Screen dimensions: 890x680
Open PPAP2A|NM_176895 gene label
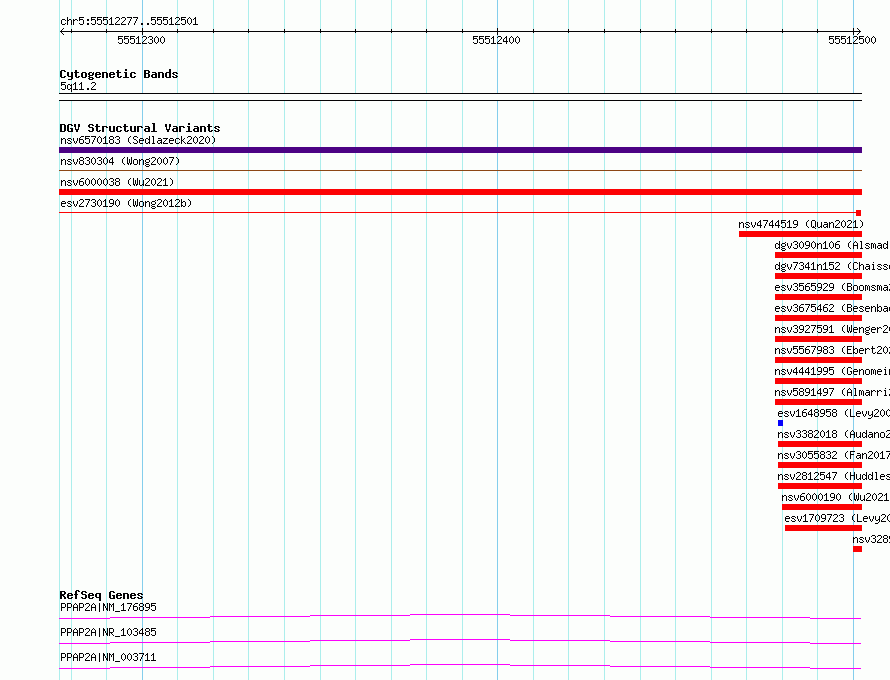coord(108,607)
